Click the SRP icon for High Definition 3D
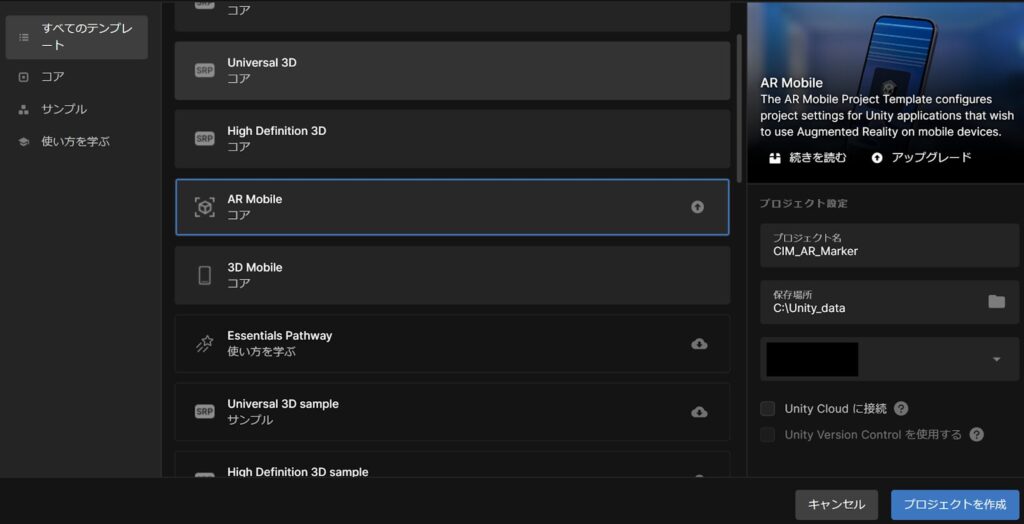Screen dimensions: 1024x524 click(x=204, y=139)
